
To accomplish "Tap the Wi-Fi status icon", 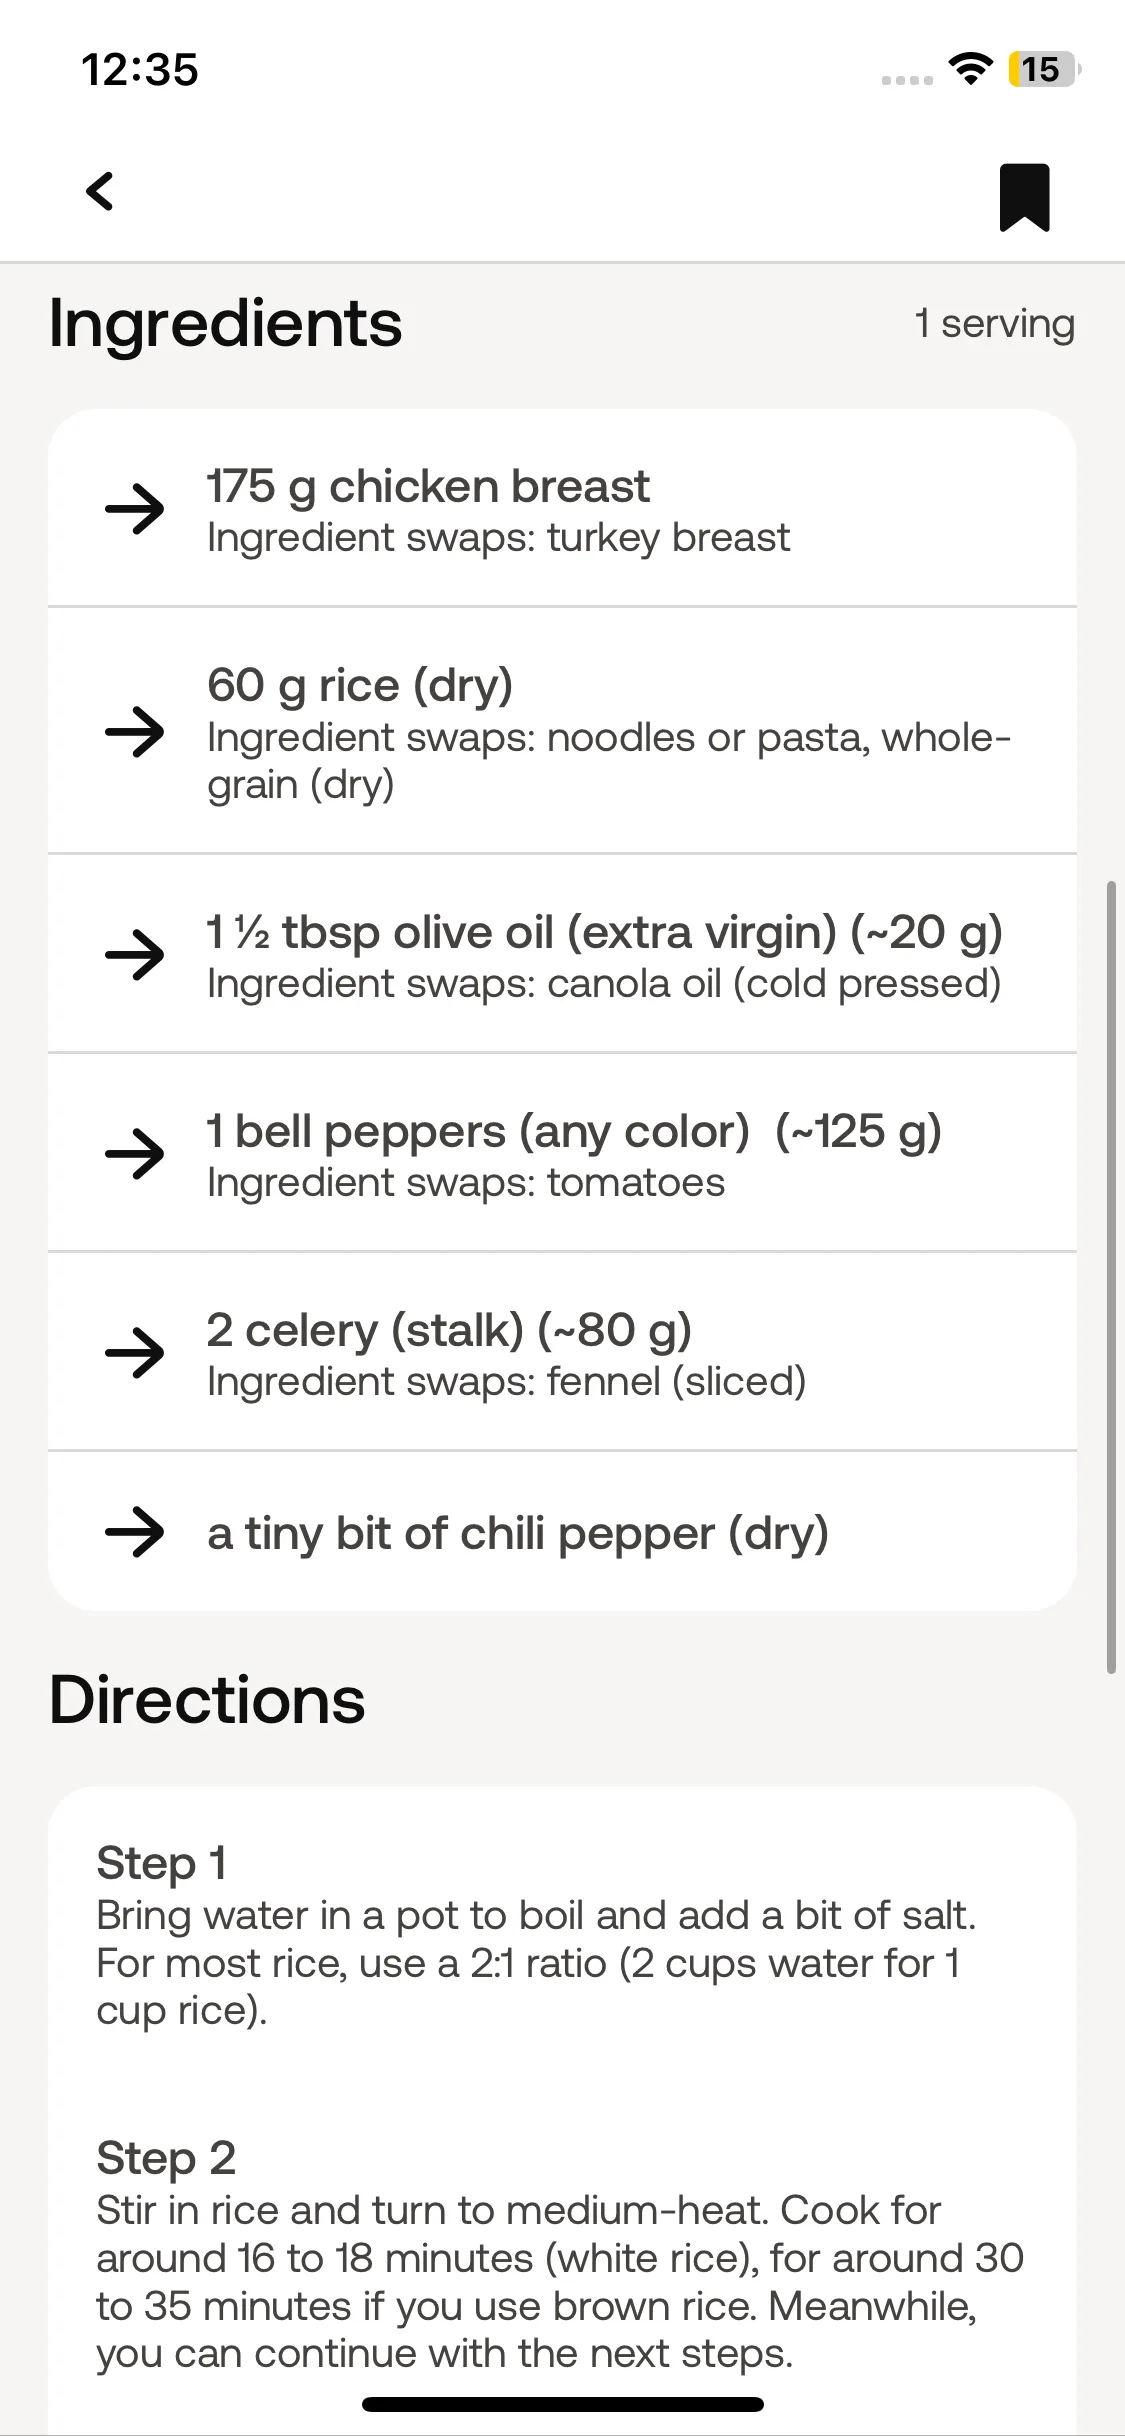I will 970,69.
